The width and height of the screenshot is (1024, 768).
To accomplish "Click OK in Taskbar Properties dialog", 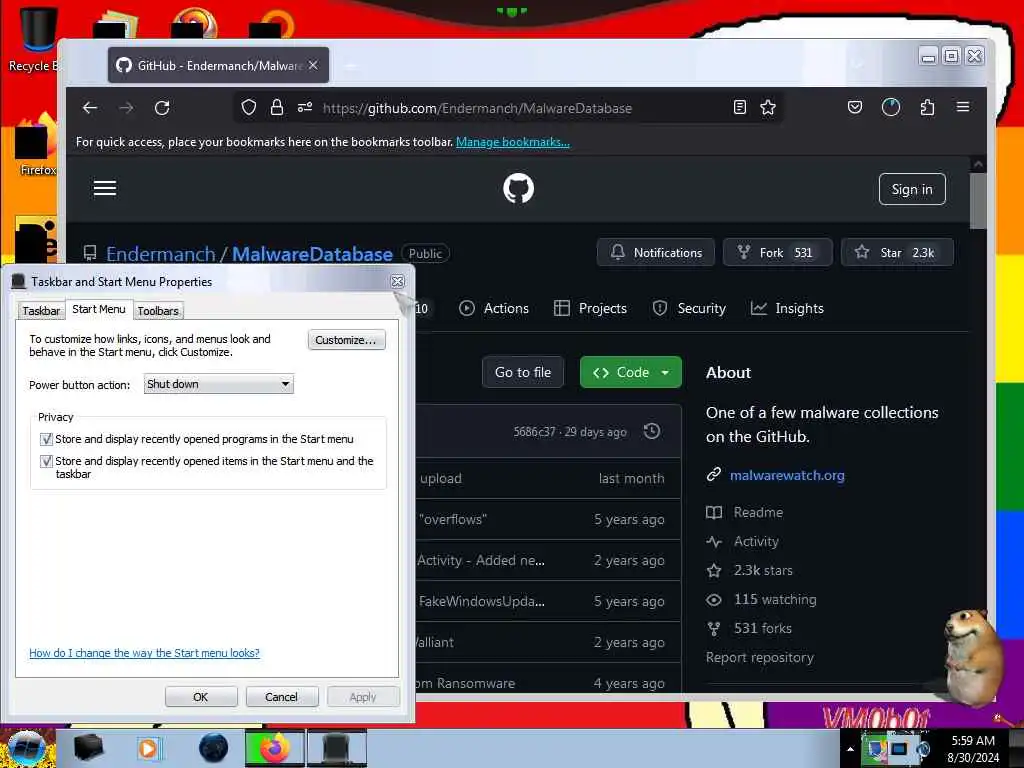I will [200, 697].
